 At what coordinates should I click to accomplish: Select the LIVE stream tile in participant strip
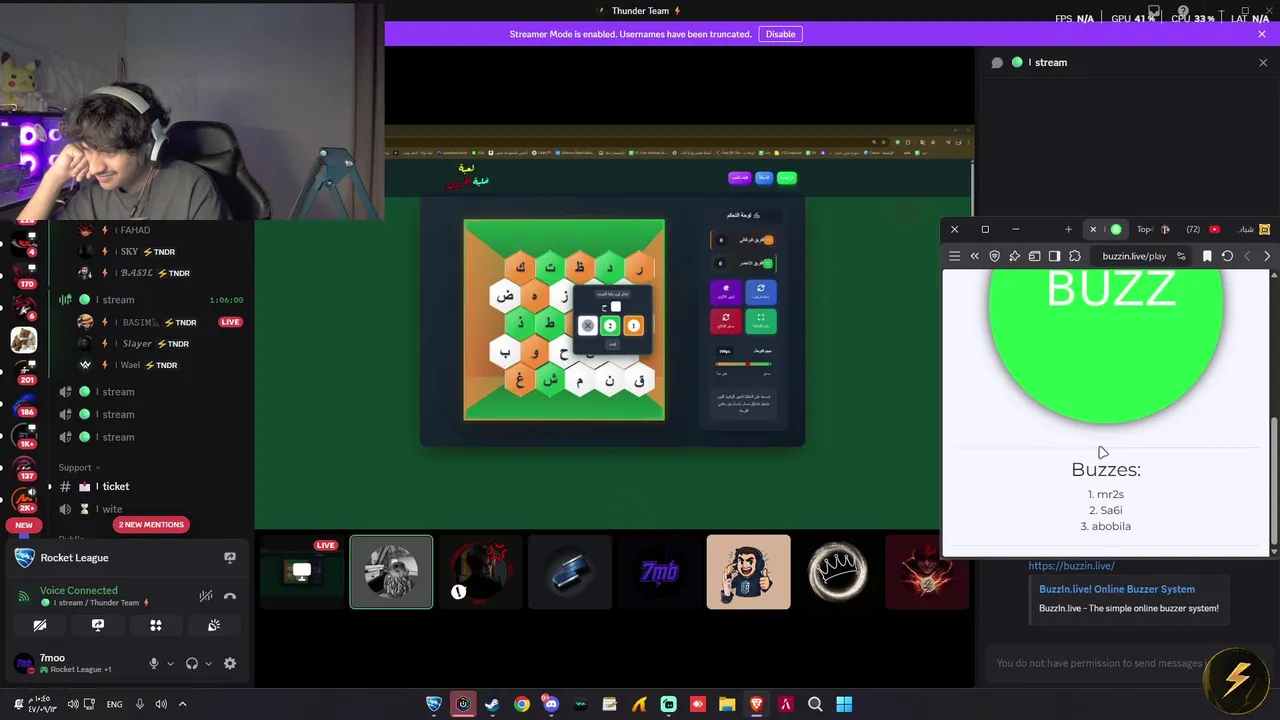(300, 572)
